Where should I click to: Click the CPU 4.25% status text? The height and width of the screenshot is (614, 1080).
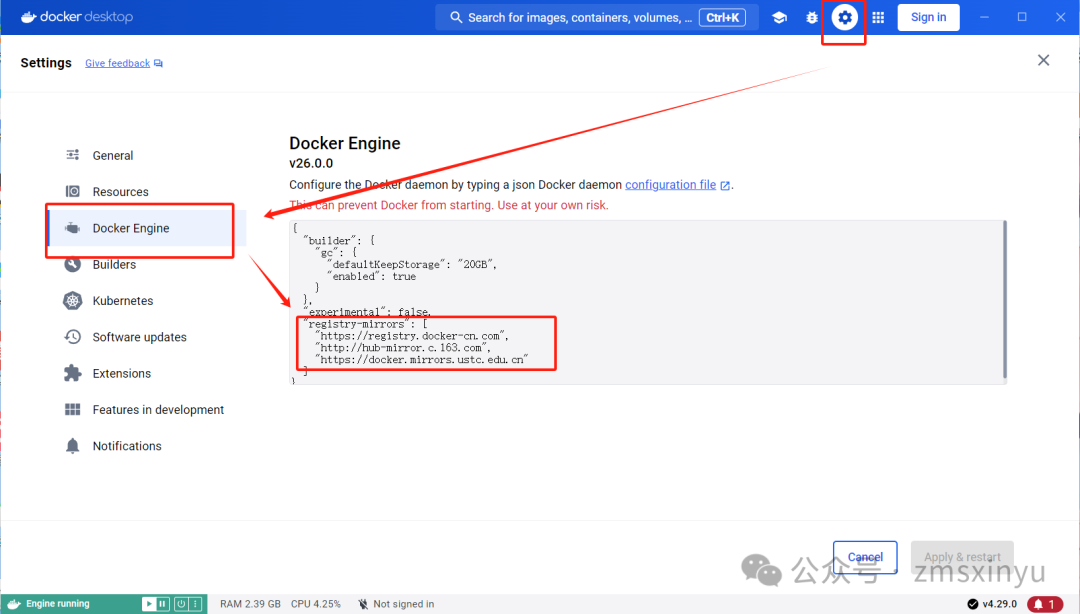pyautogui.click(x=315, y=604)
